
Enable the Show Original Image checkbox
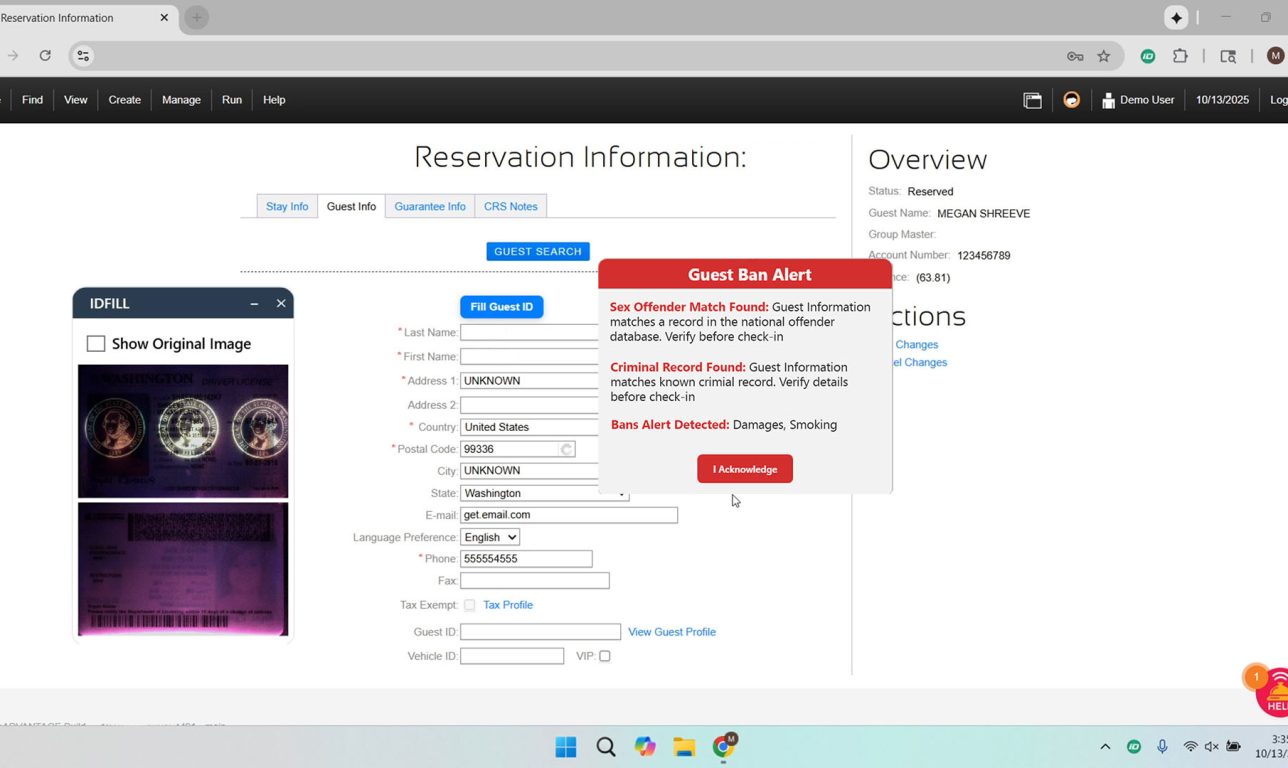click(96, 344)
